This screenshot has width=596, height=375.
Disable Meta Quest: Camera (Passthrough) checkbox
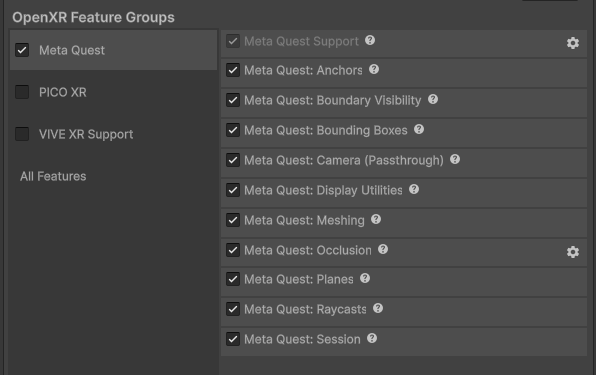pyautogui.click(x=233, y=160)
